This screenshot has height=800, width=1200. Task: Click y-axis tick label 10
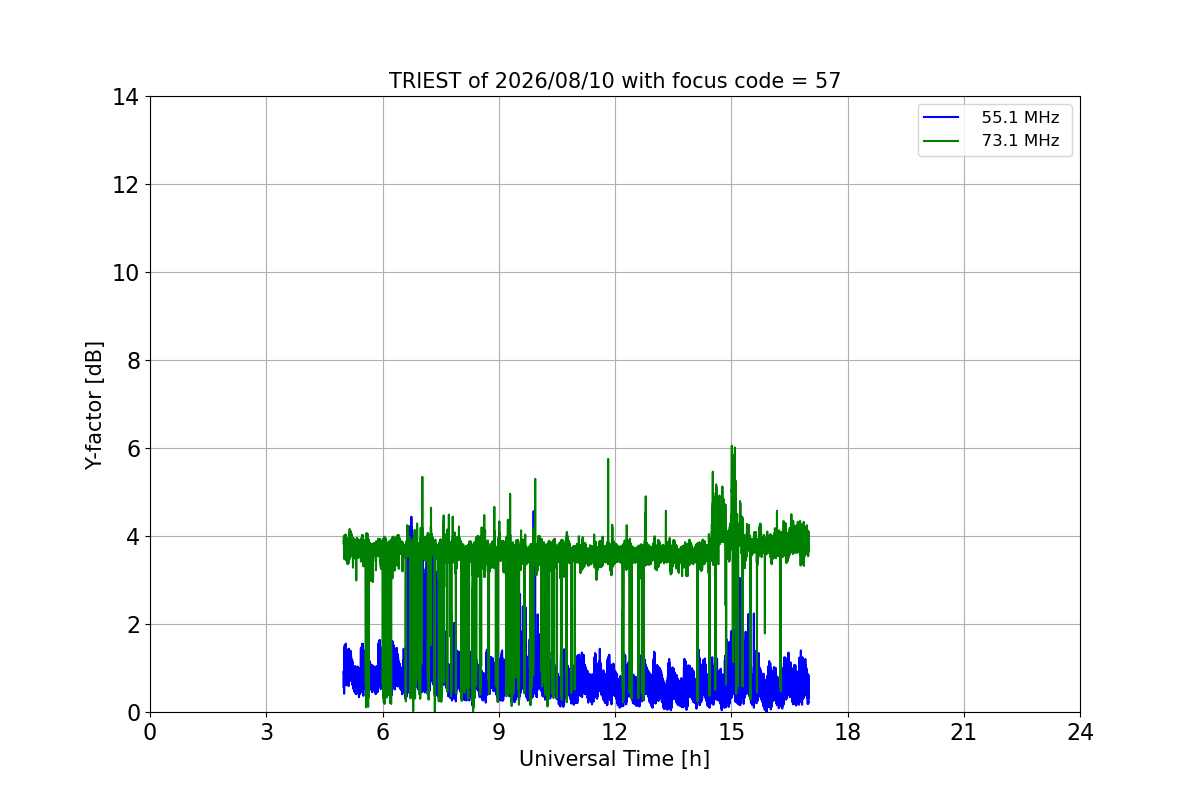pyautogui.click(x=127, y=273)
